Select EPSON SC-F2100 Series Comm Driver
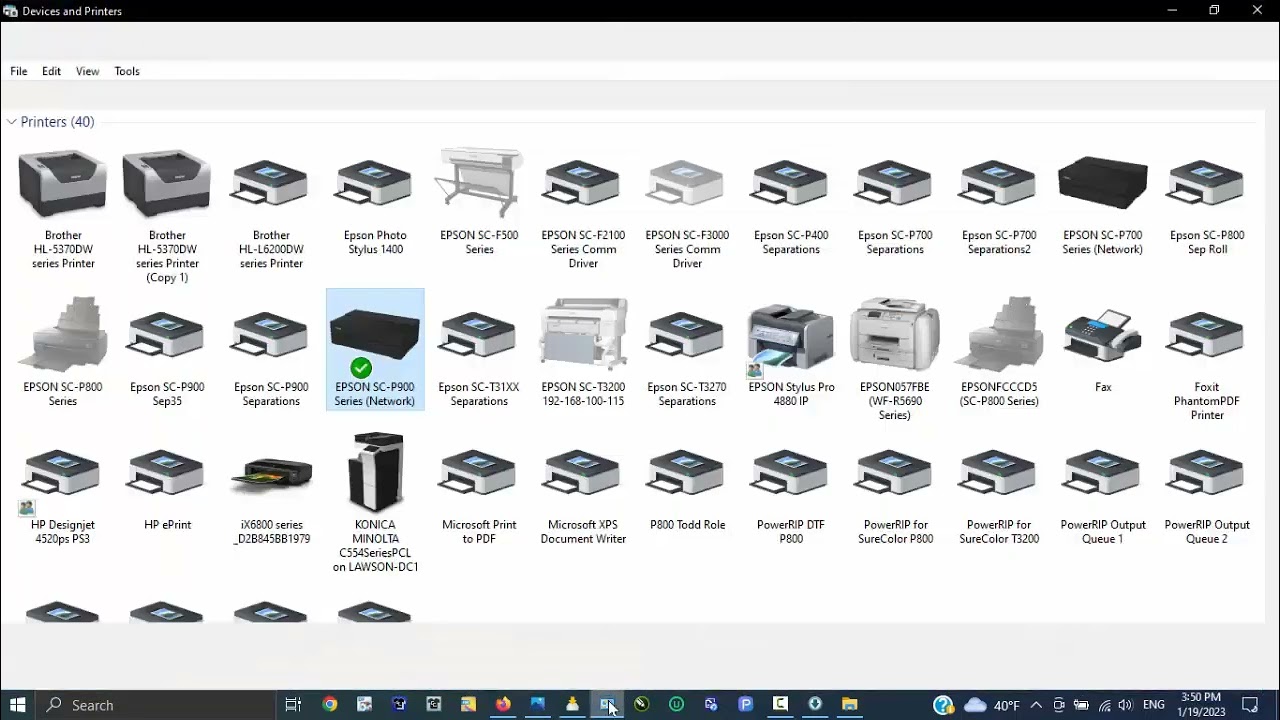This screenshot has width=1280, height=720. tap(583, 212)
